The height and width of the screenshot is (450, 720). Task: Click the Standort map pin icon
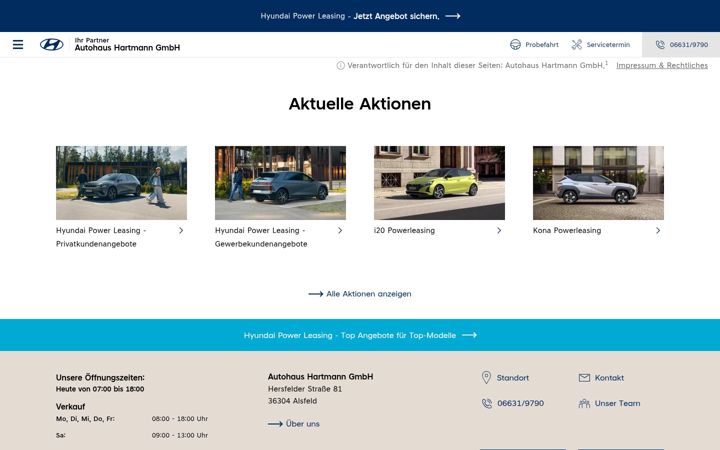[486, 377]
